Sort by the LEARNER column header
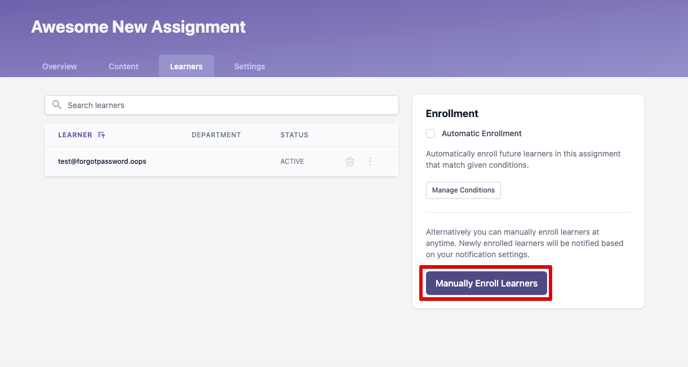 coord(75,135)
